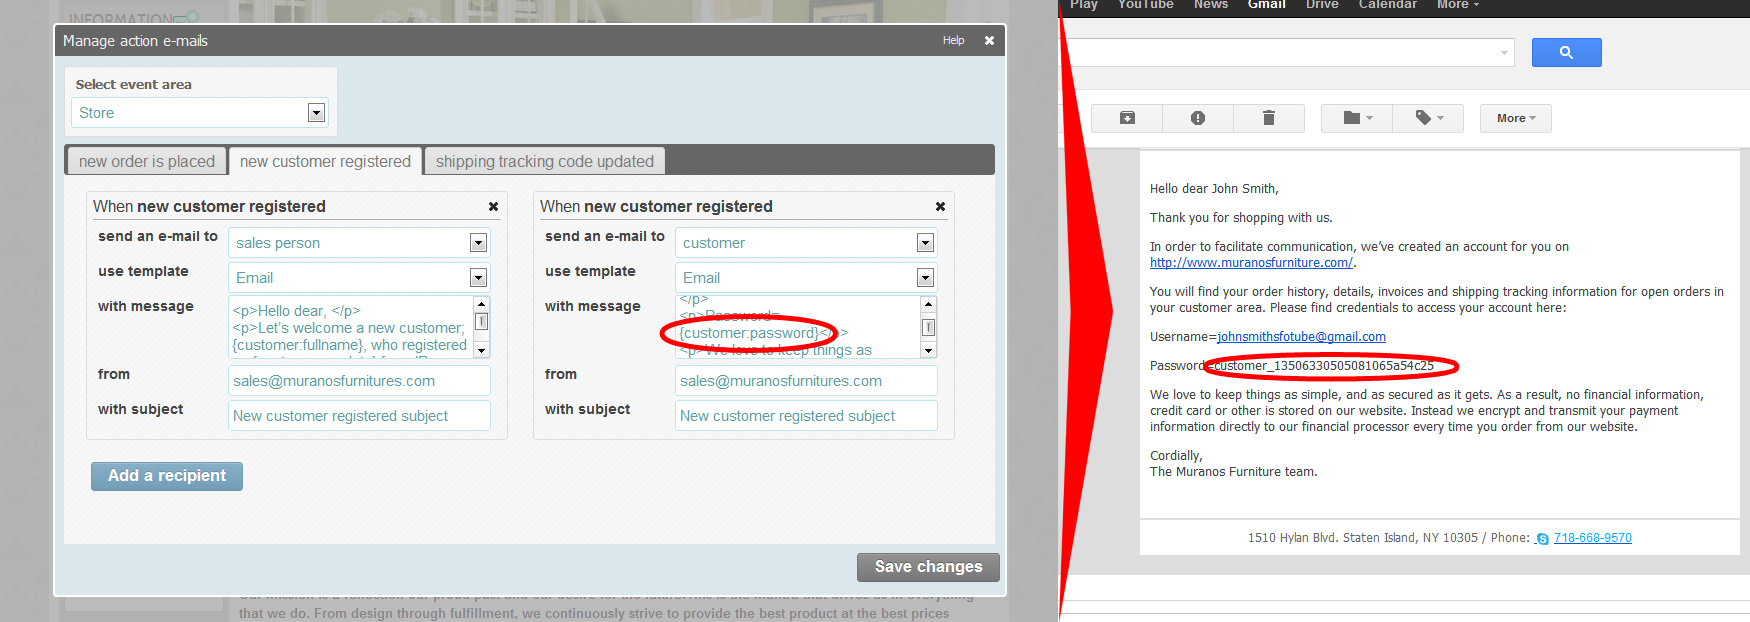Open the Email template dropdown for sales person
Screen dimensions: 1750x622
coord(478,278)
